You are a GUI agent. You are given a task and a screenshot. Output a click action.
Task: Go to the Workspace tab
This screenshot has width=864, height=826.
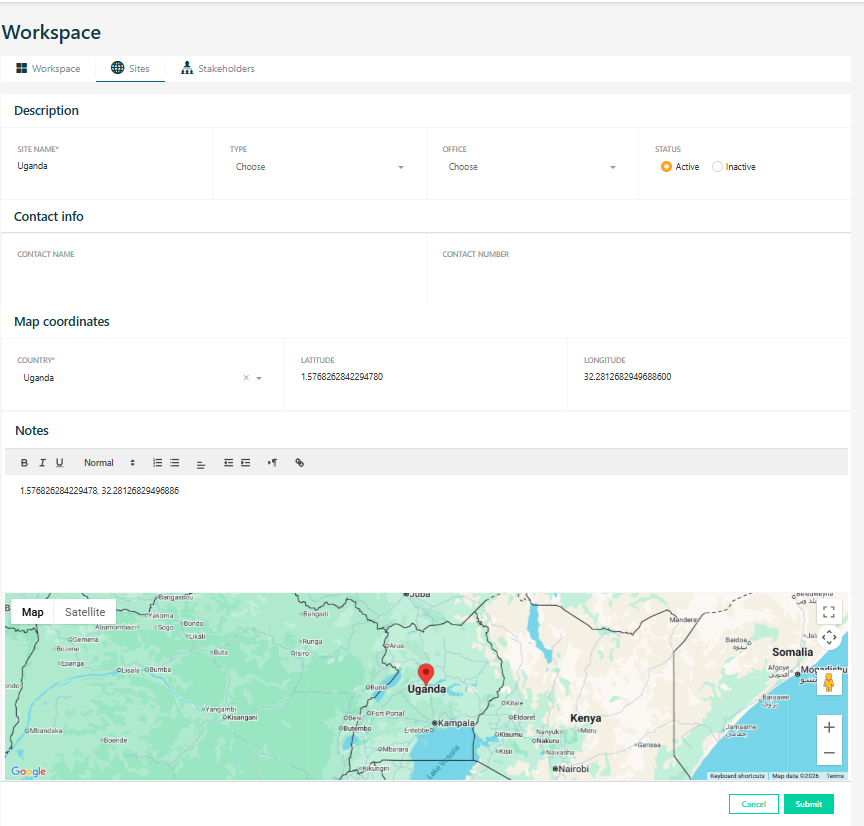48,69
